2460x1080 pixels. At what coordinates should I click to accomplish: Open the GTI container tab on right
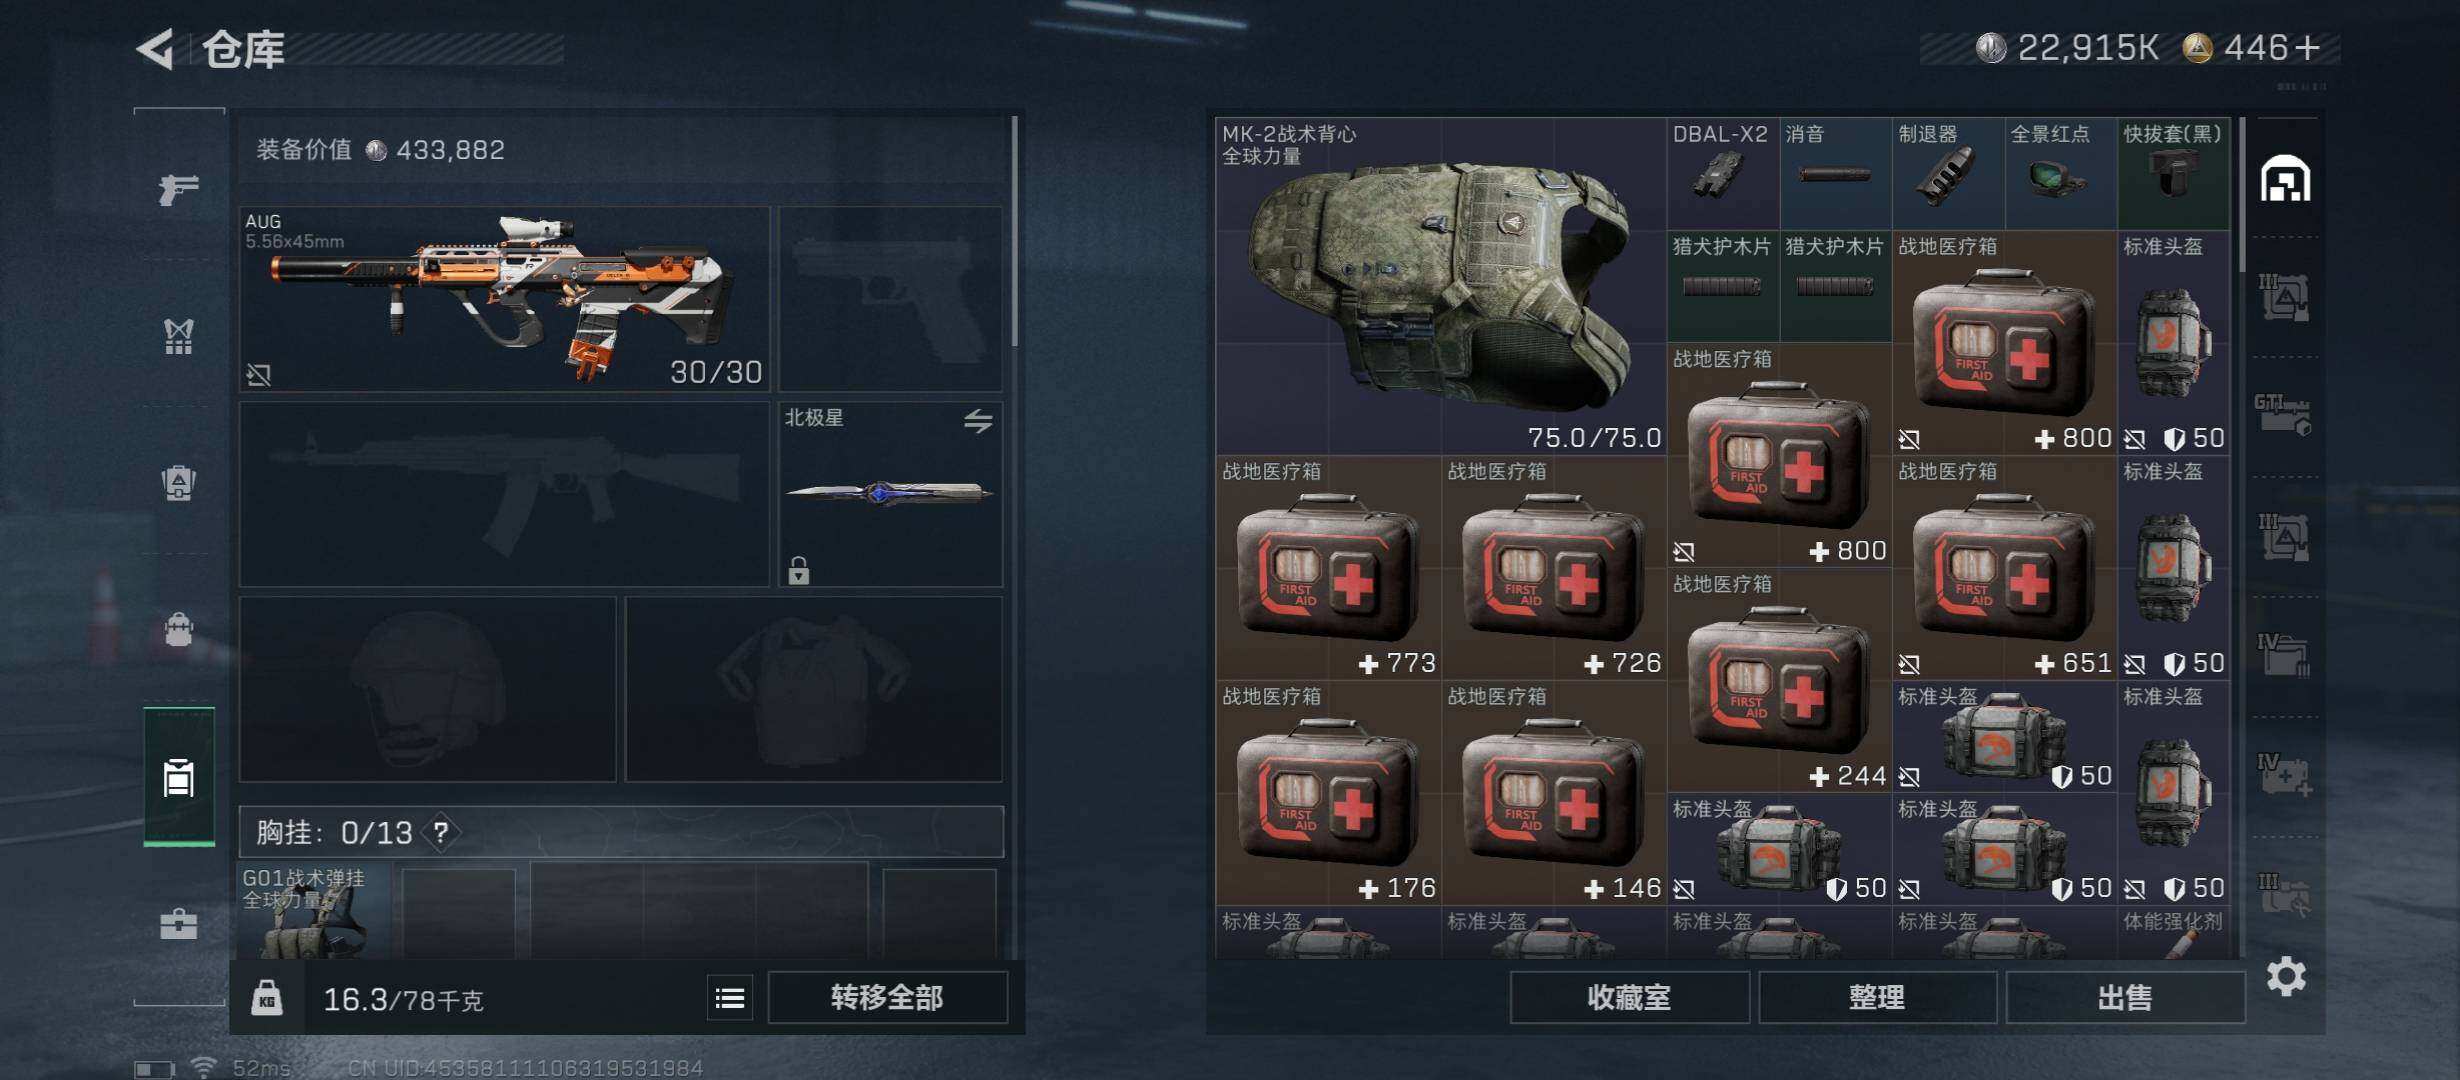point(2284,414)
